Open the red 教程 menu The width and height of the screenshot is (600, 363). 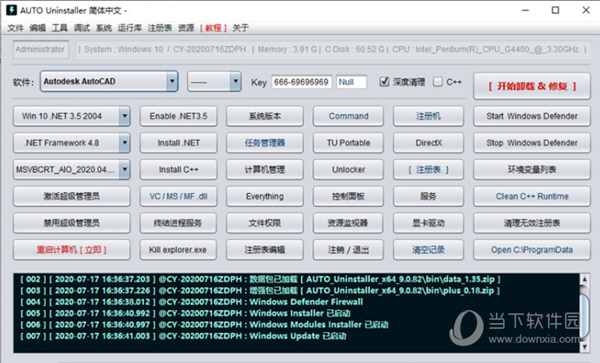click(213, 28)
